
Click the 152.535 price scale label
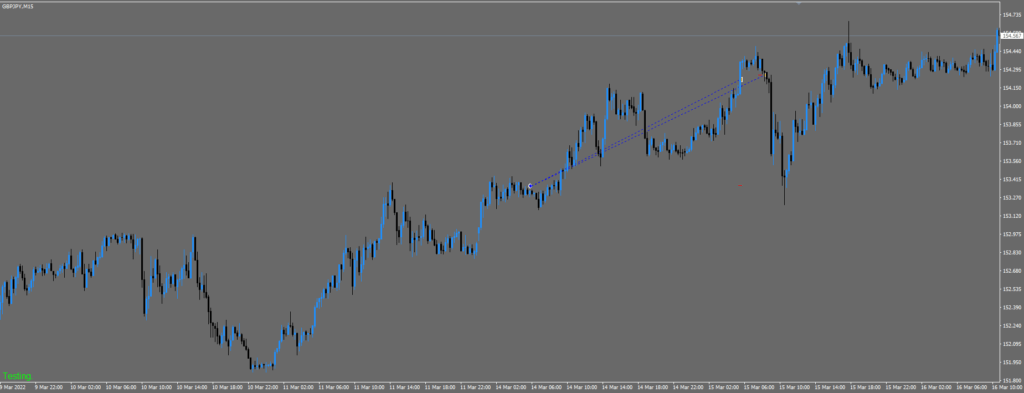coord(1012,289)
